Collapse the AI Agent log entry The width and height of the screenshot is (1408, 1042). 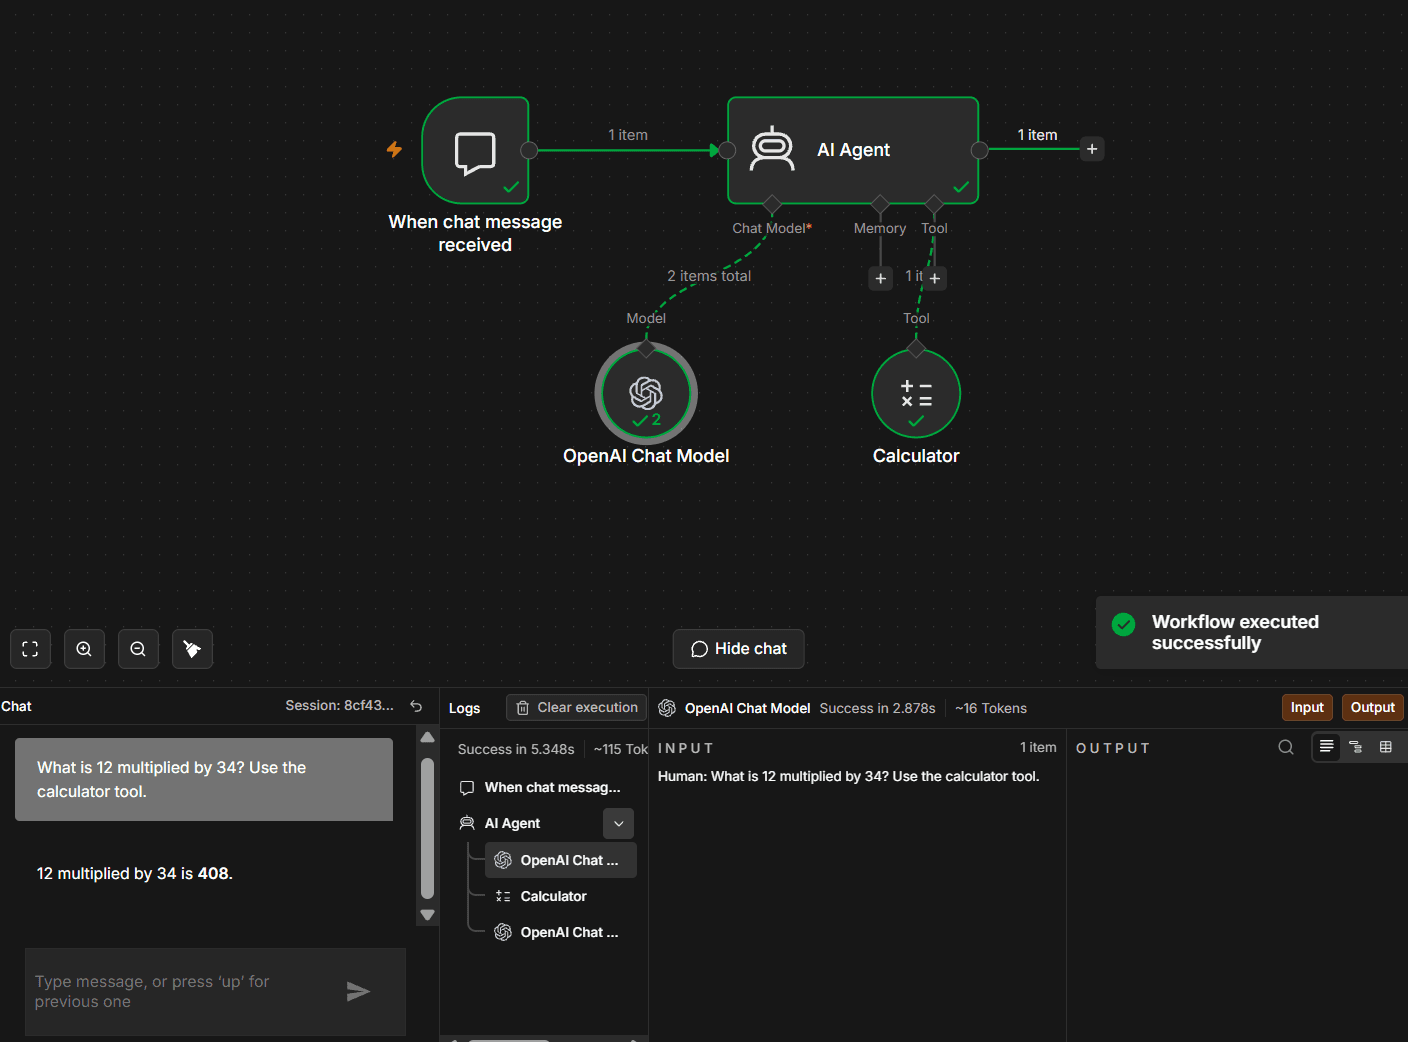point(619,823)
